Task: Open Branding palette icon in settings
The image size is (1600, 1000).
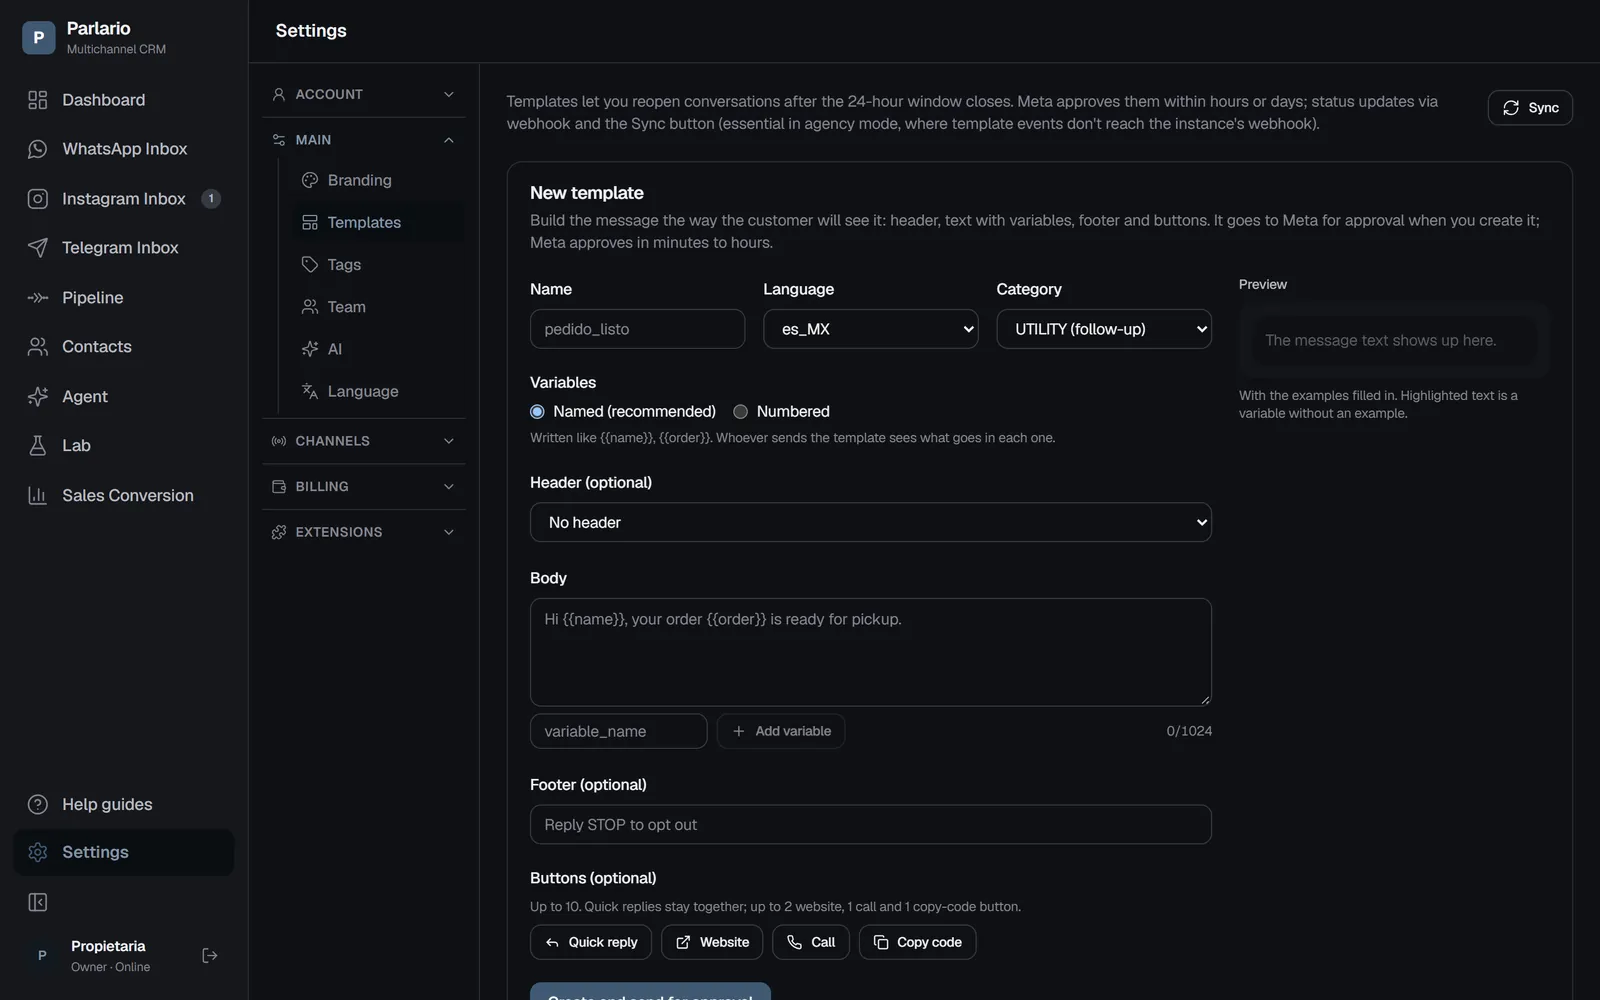Action: 310,180
